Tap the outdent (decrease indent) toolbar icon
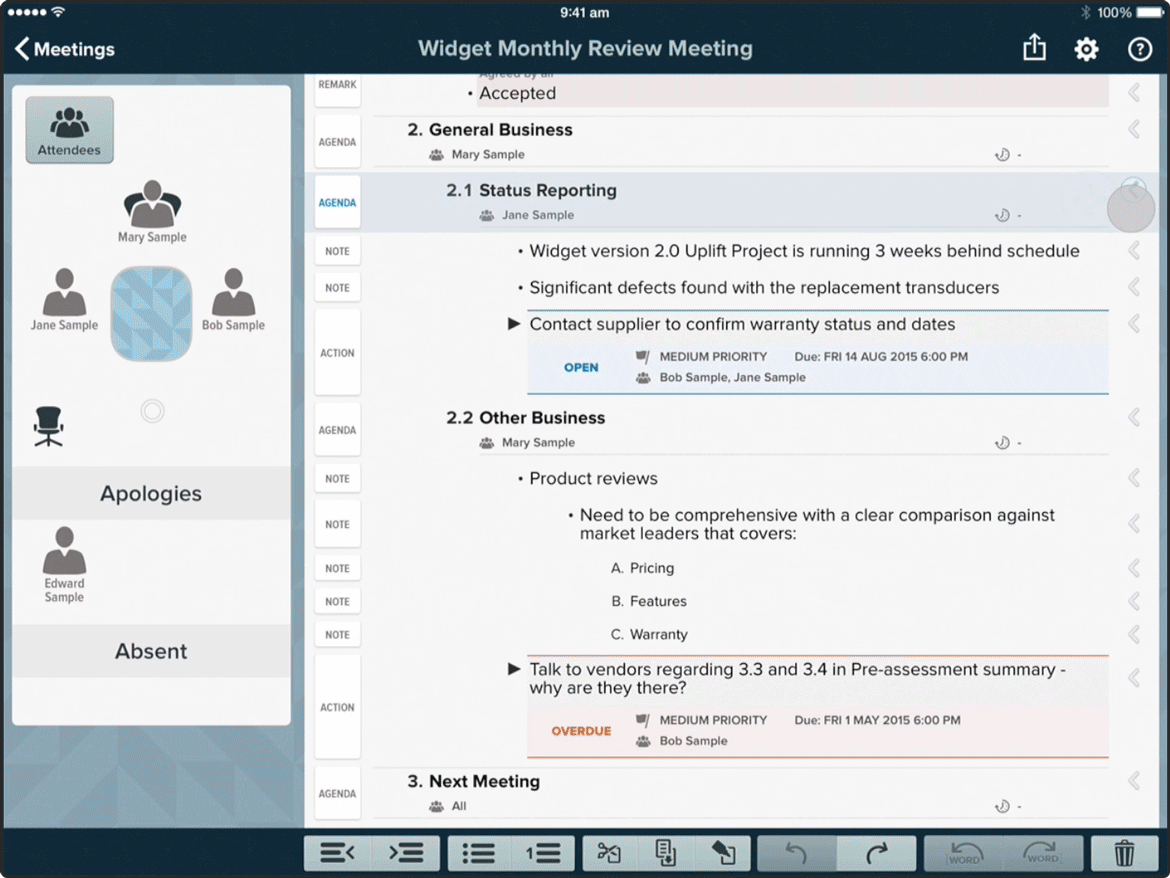 [338, 853]
